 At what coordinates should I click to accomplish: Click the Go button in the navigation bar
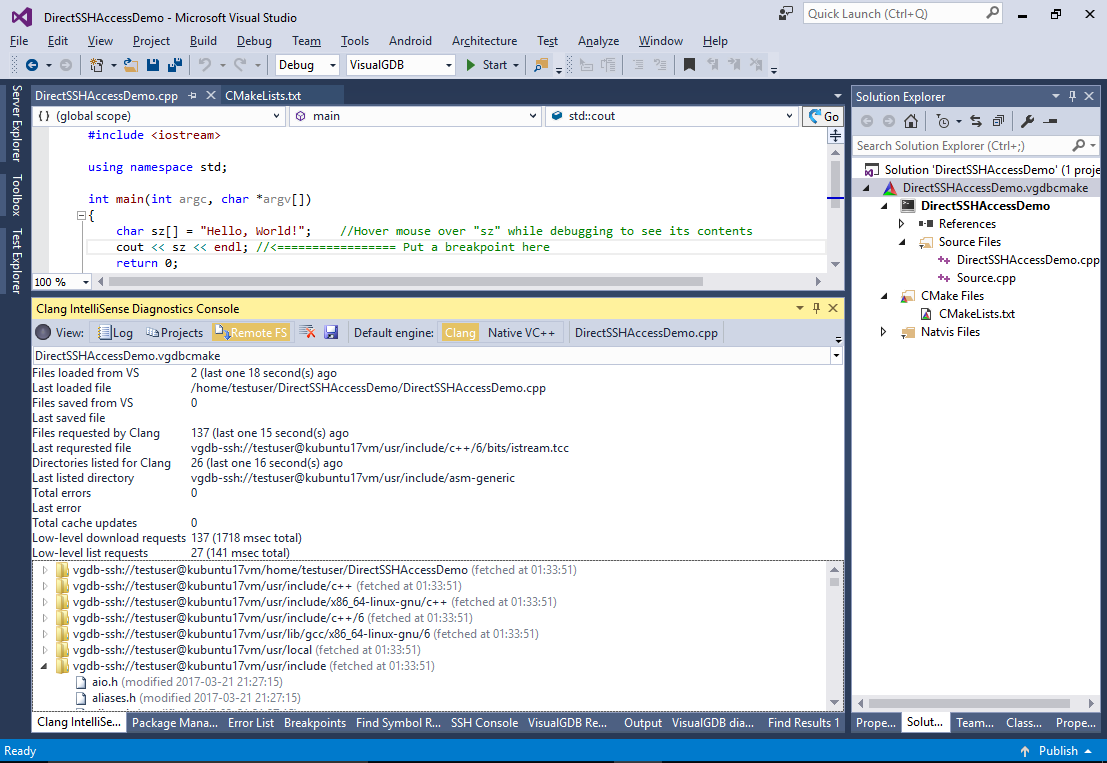pyautogui.click(x=823, y=116)
